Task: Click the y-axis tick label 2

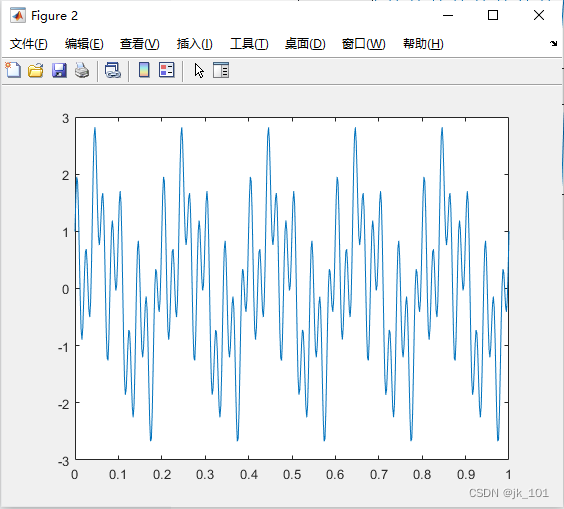Action: point(65,176)
